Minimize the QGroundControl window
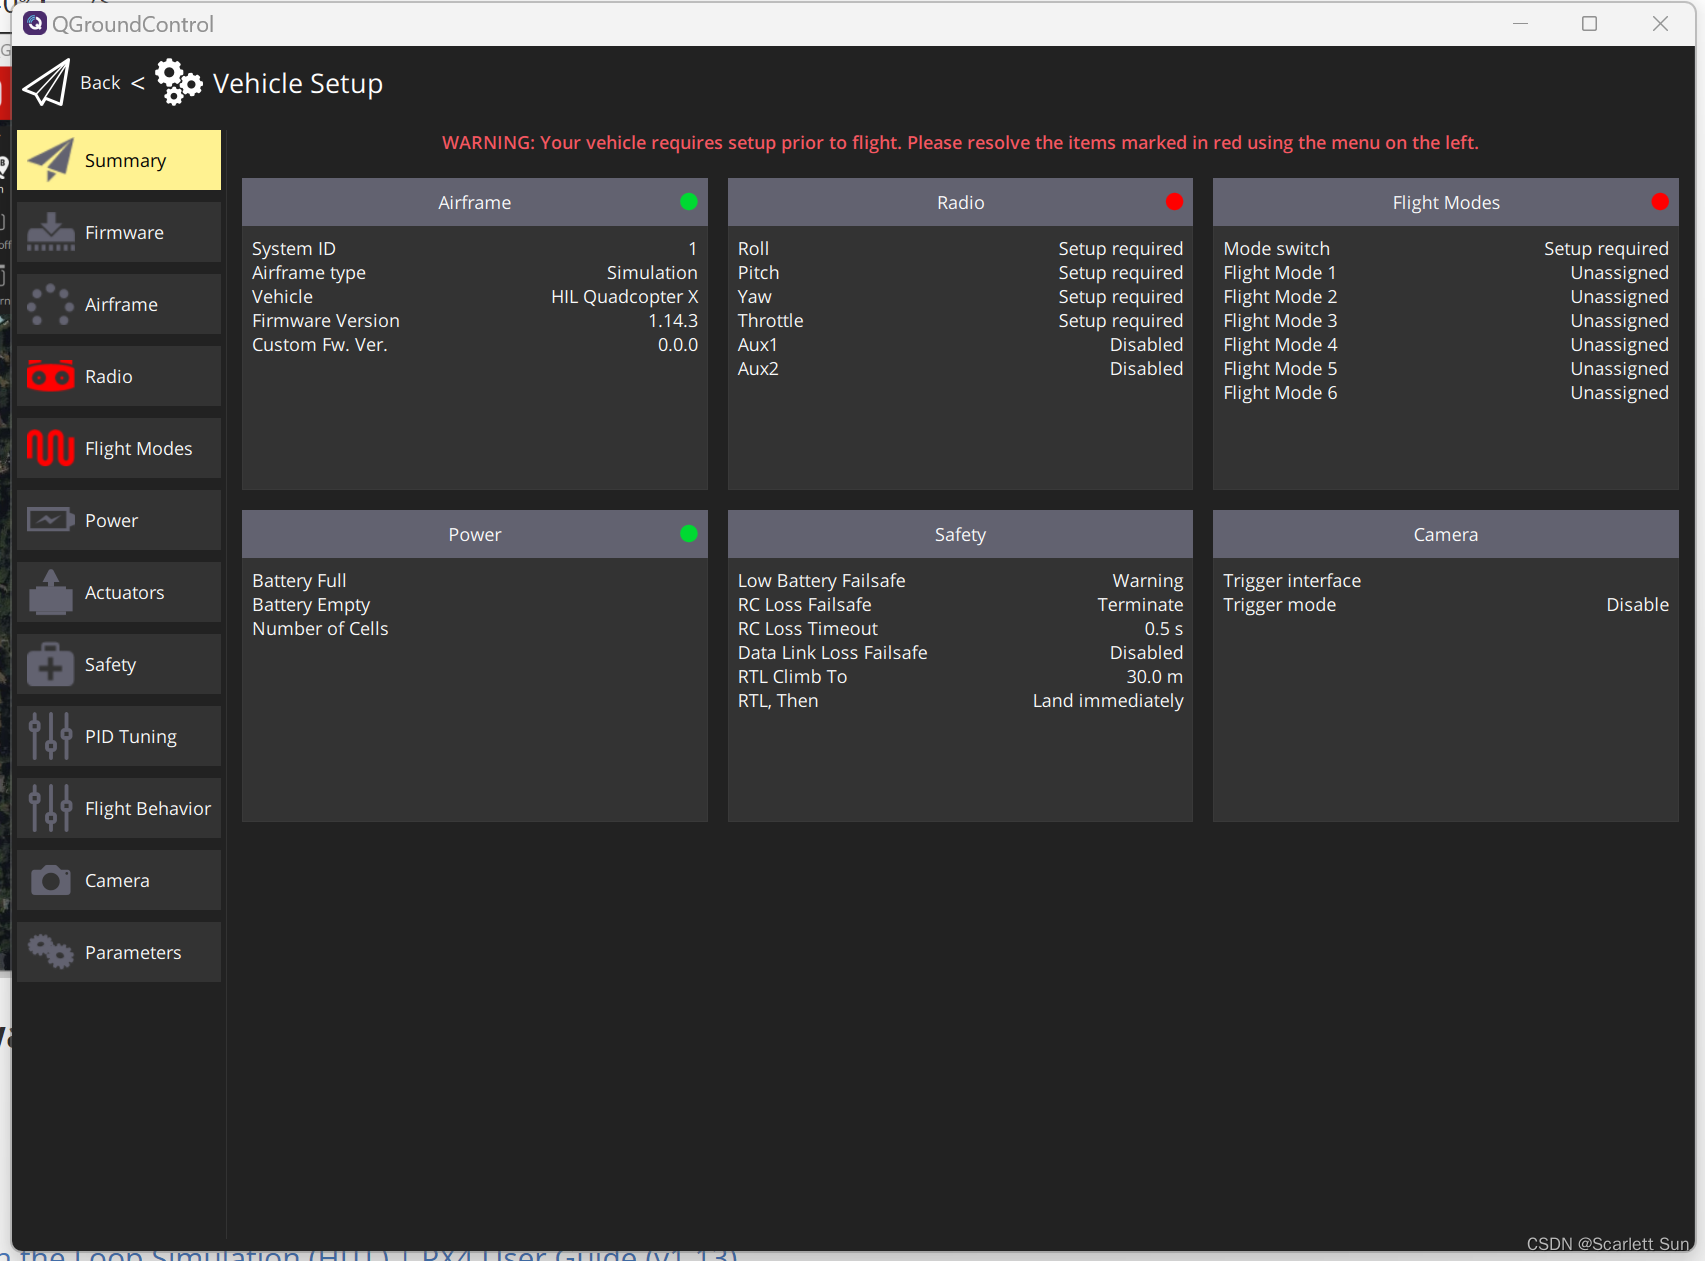The width and height of the screenshot is (1705, 1261). pos(1520,23)
